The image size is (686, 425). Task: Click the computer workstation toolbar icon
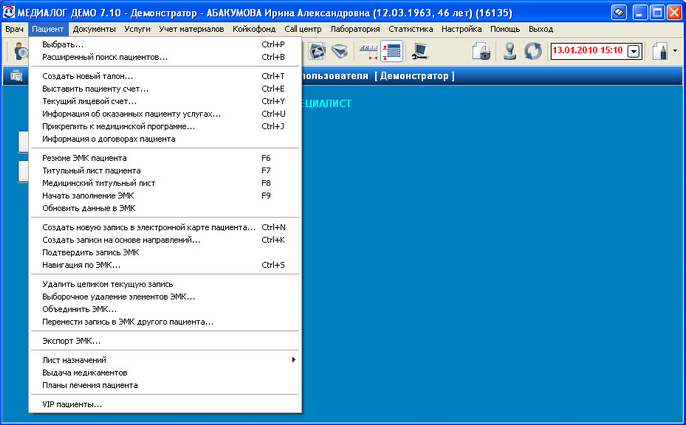click(x=420, y=50)
